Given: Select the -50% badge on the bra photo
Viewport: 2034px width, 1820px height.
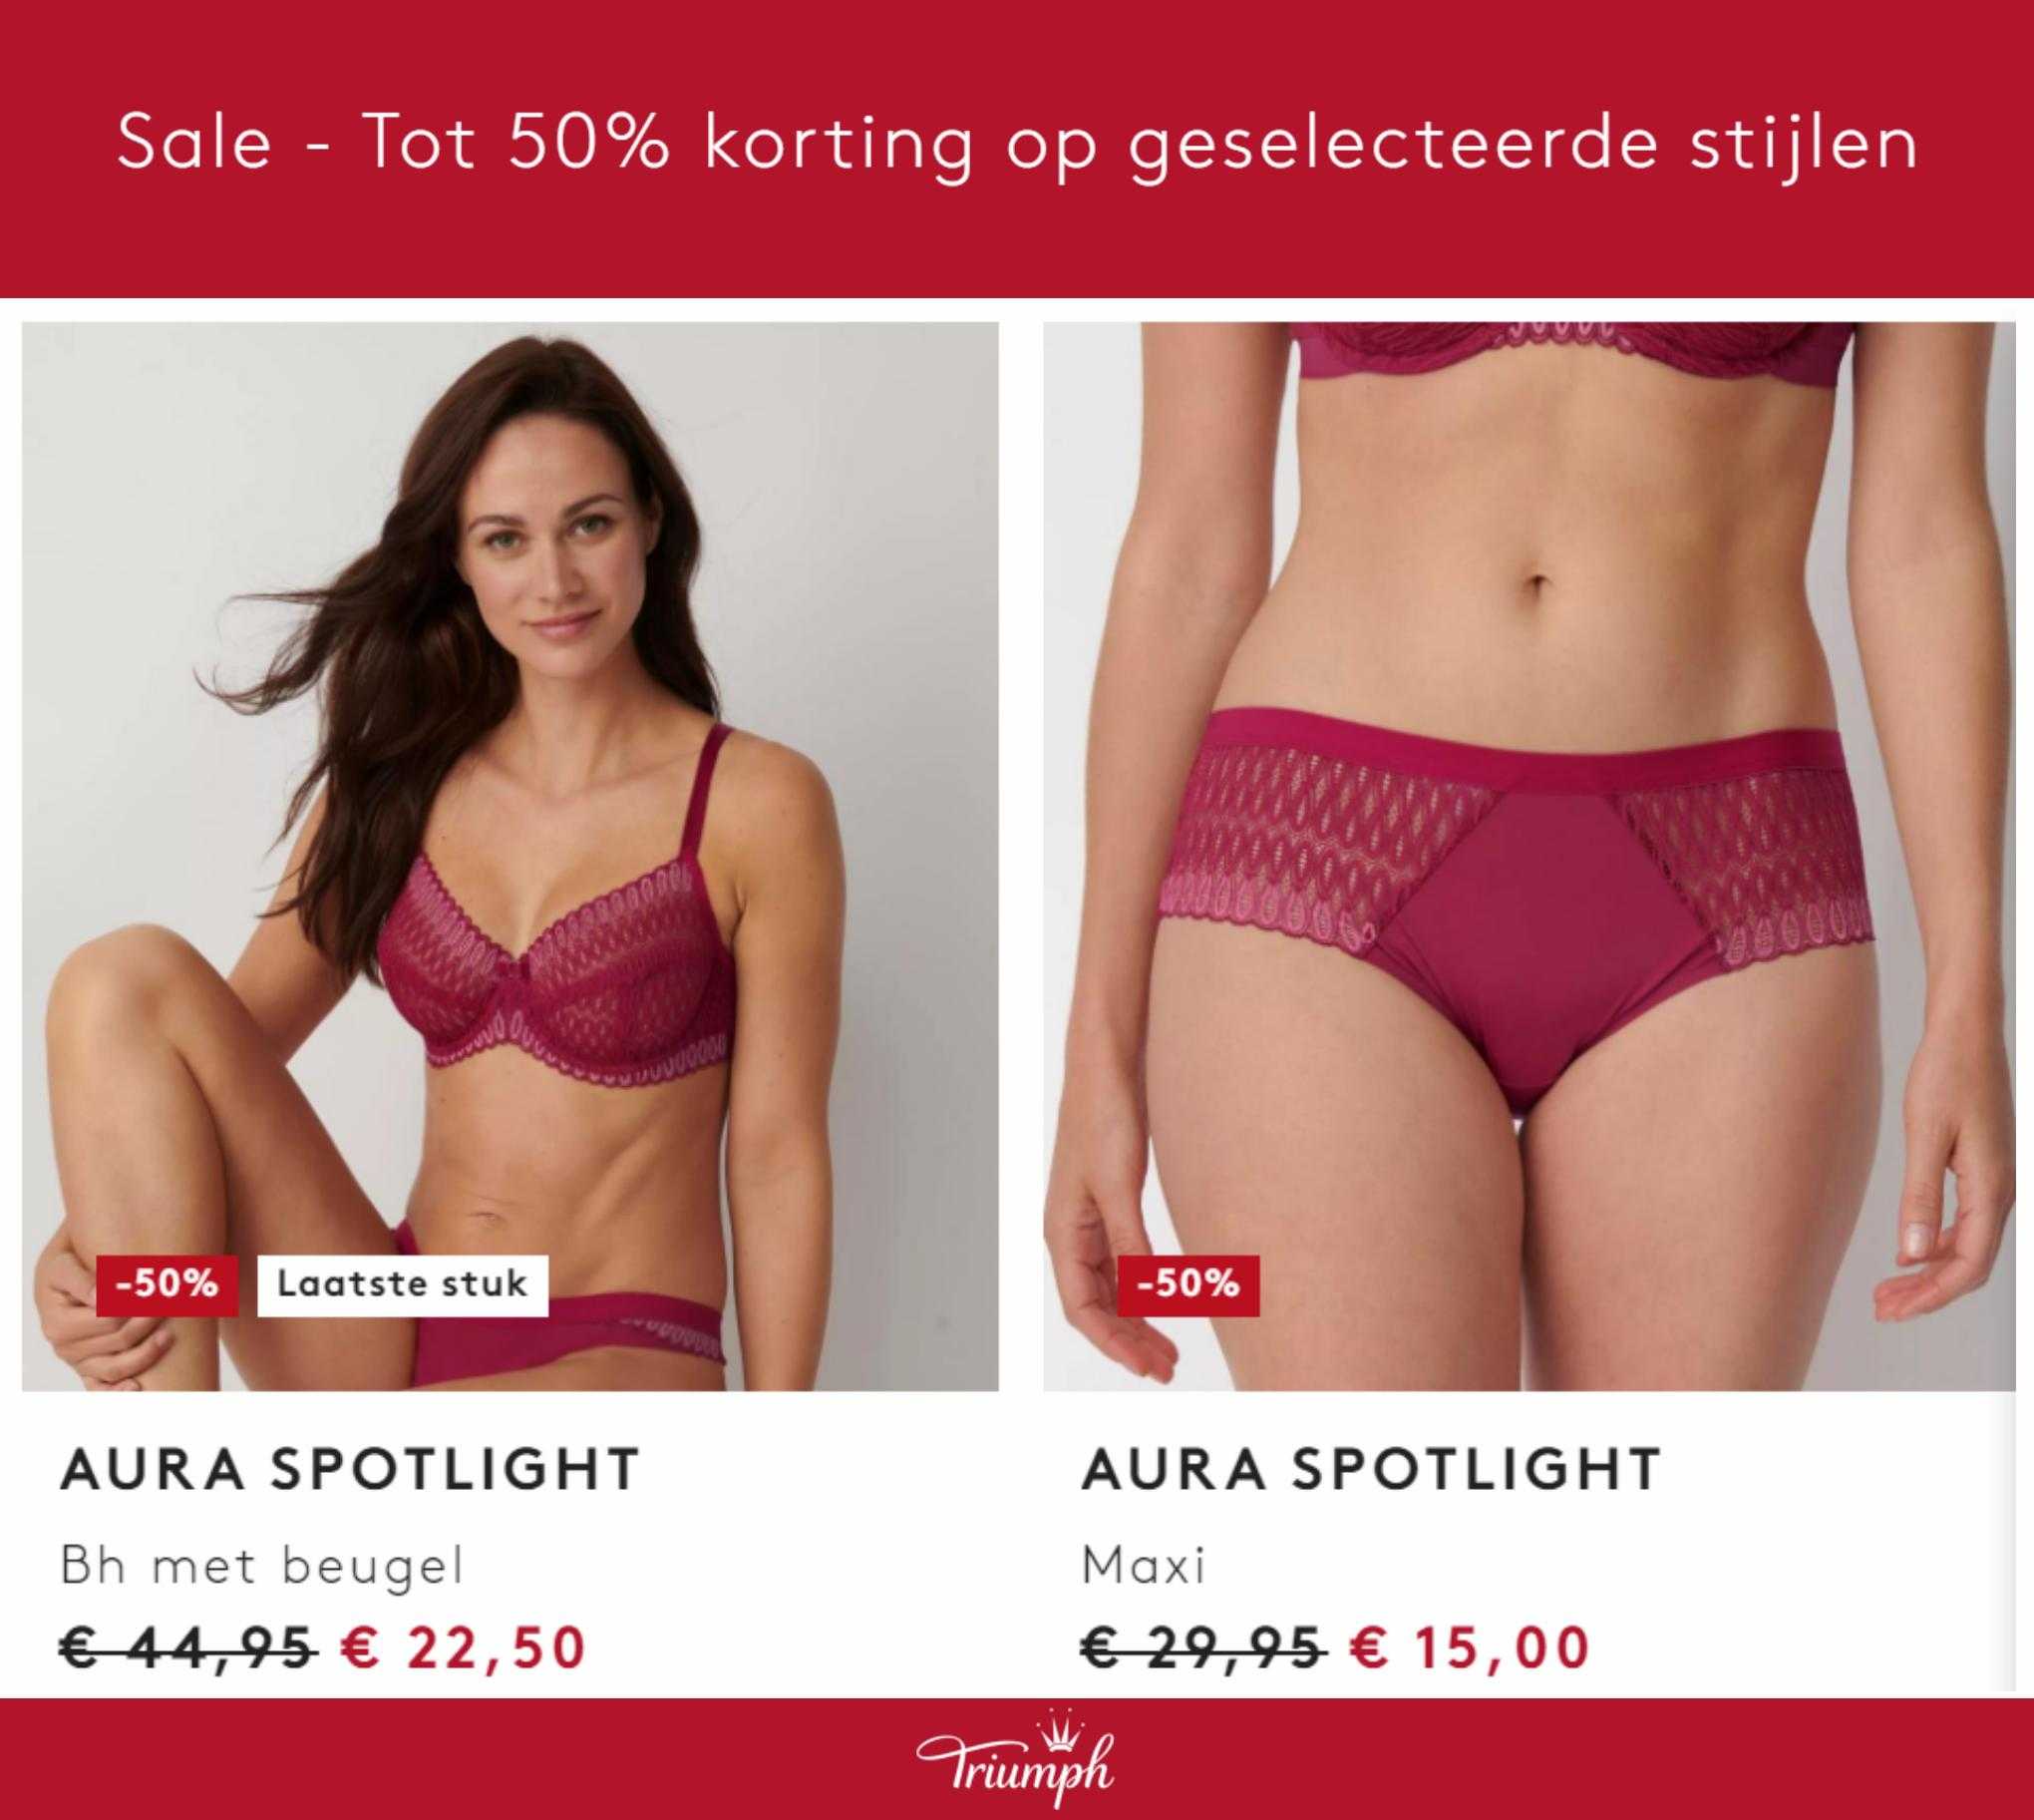Looking at the screenshot, I should pyautogui.click(x=167, y=1285).
